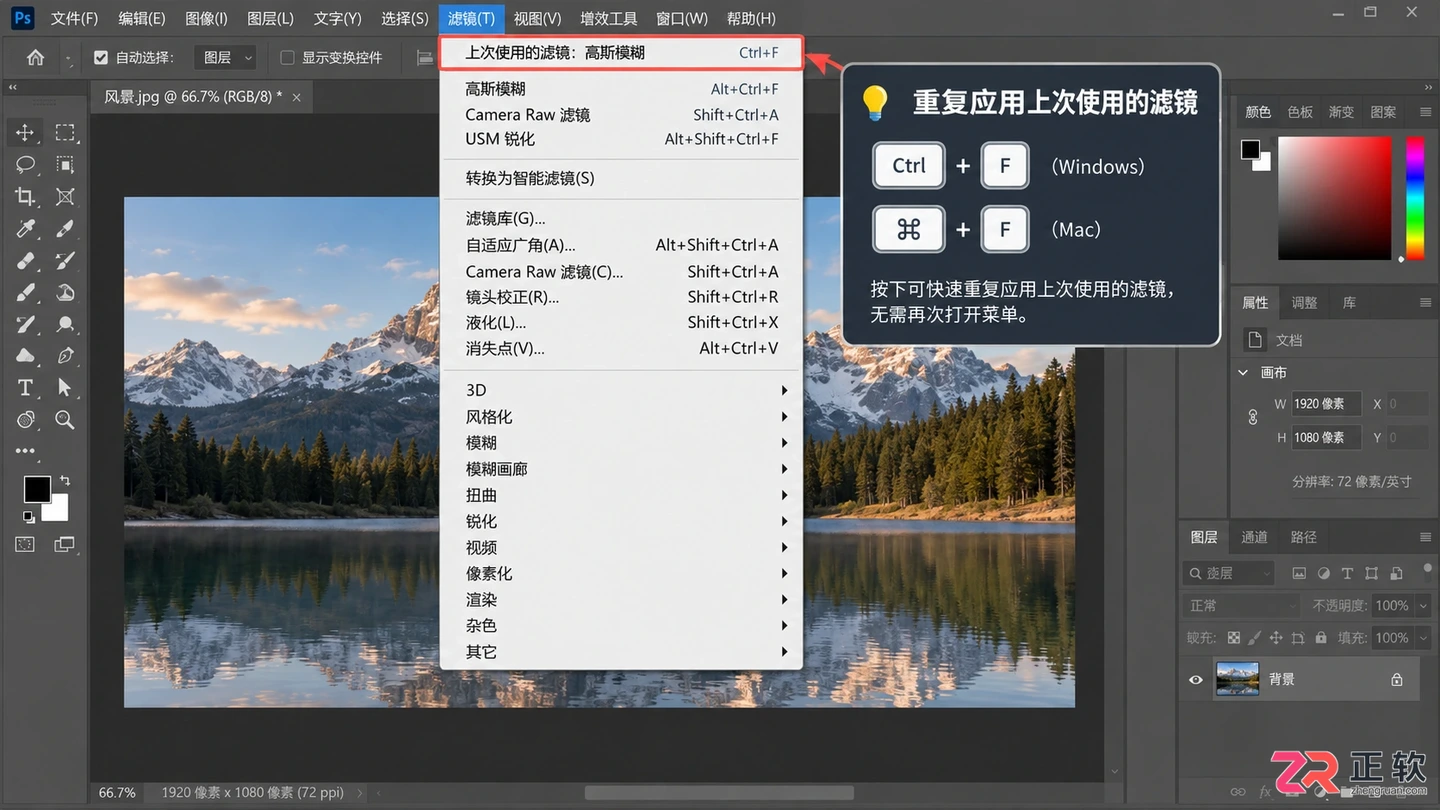
Task: Click the Home icon in options bar
Action: coord(35,57)
